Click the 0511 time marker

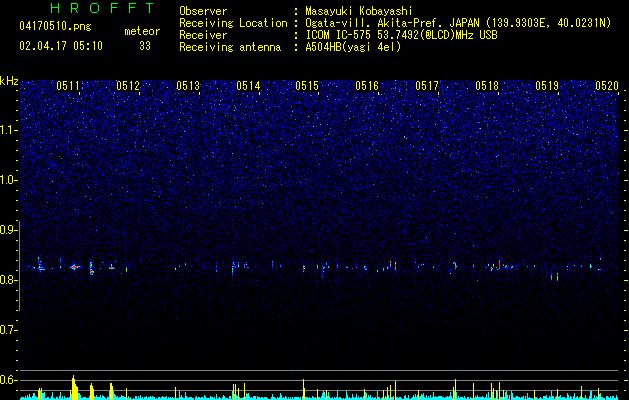(x=68, y=85)
